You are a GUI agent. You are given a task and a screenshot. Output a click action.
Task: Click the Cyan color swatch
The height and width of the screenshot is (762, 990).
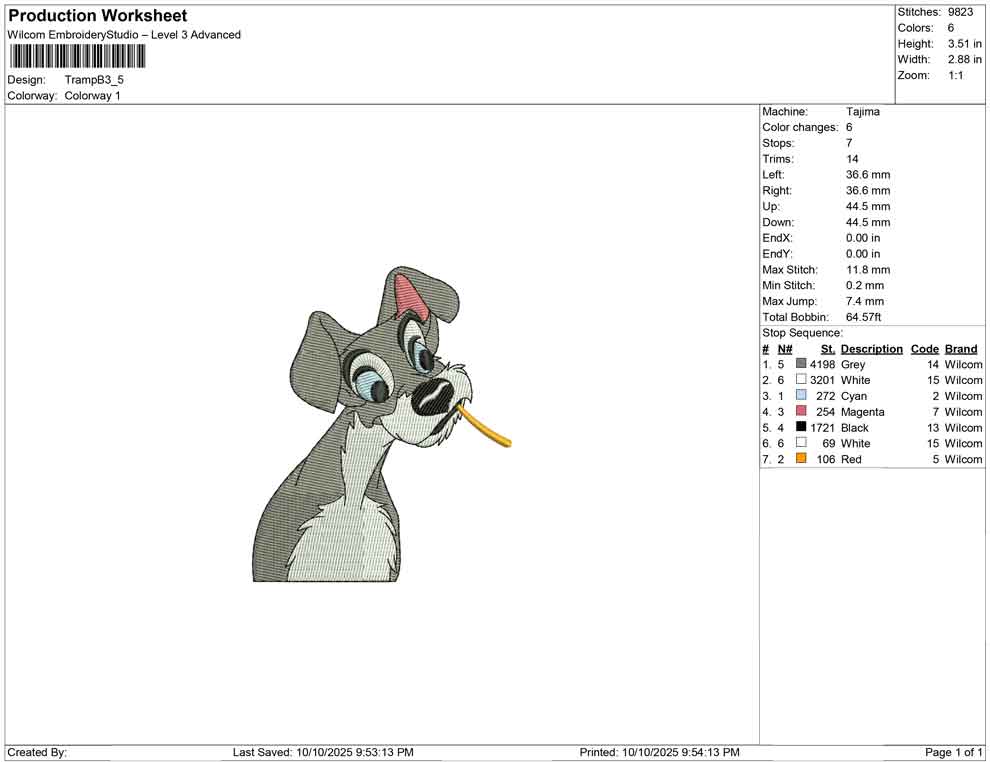(x=801, y=395)
